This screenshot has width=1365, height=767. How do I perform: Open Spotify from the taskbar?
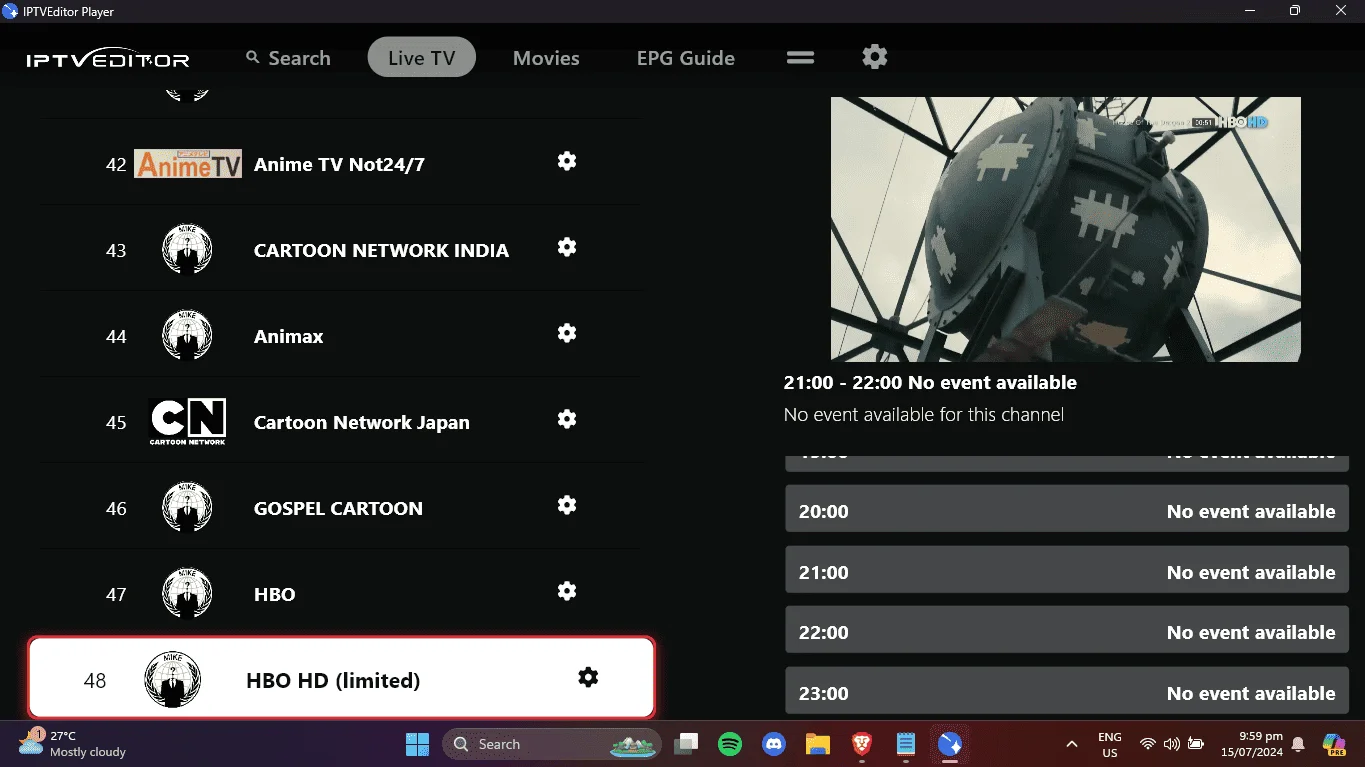coord(730,744)
